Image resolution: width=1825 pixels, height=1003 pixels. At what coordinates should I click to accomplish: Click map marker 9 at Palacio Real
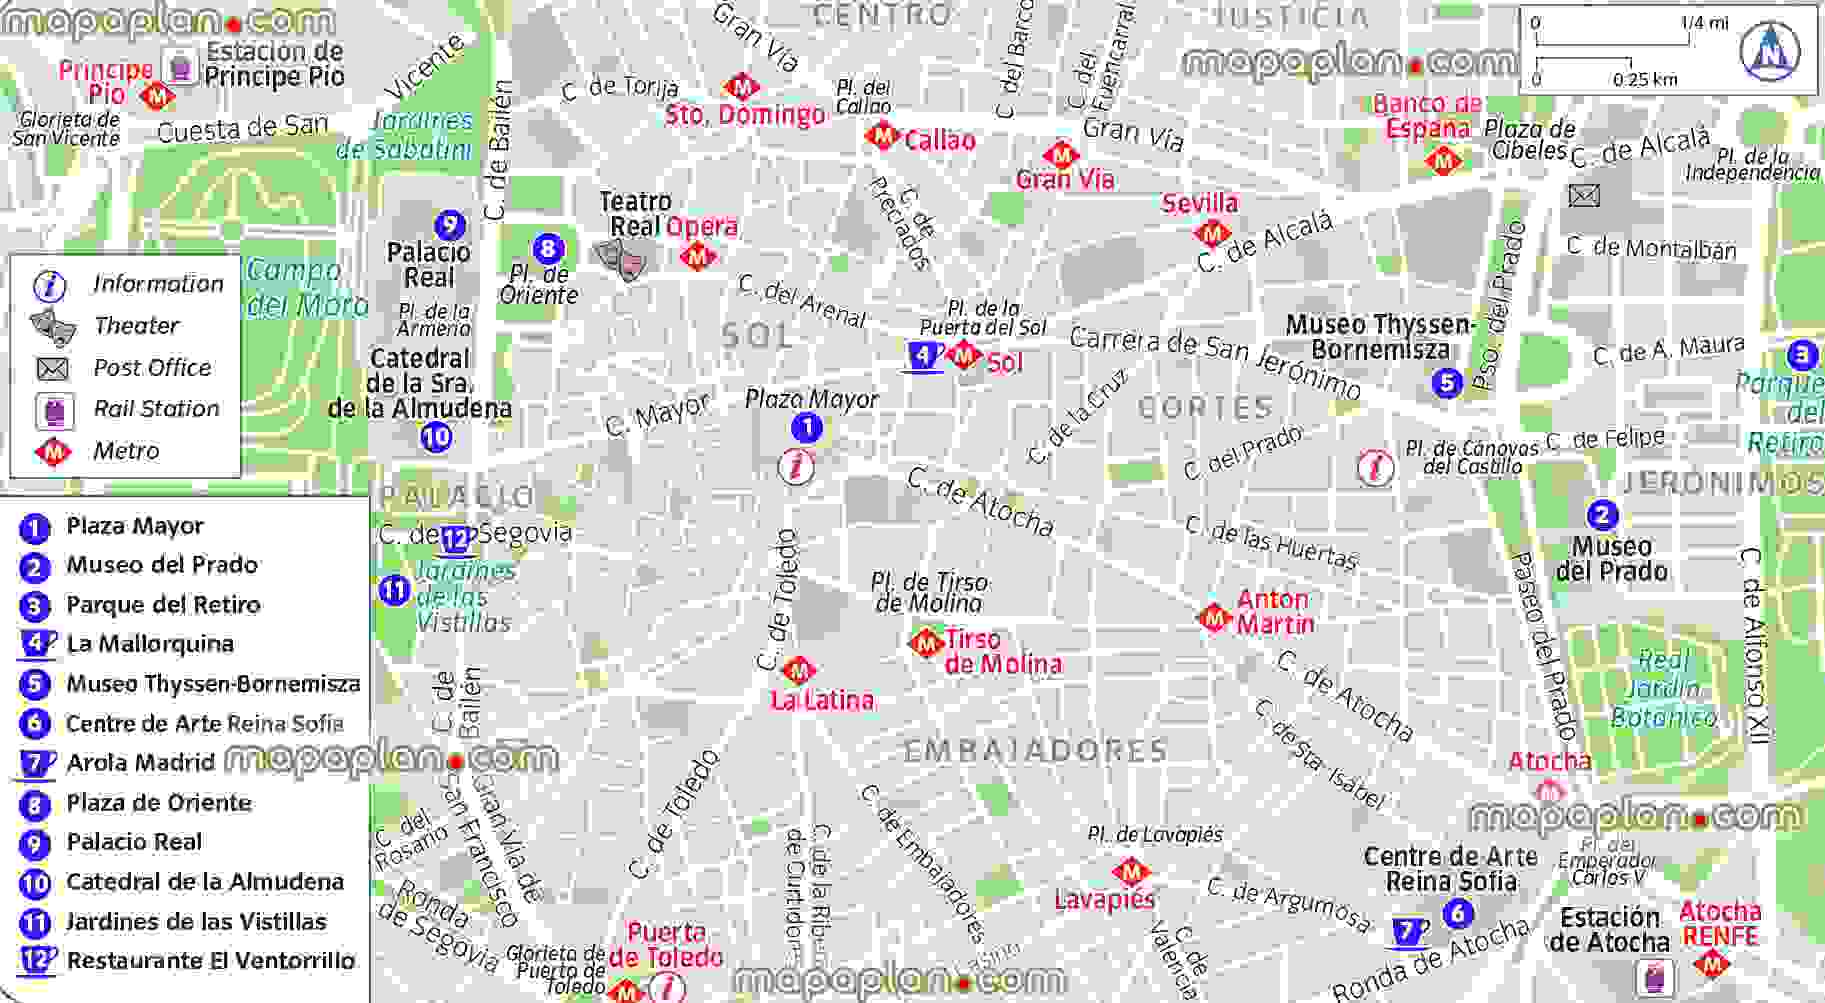click(x=450, y=225)
